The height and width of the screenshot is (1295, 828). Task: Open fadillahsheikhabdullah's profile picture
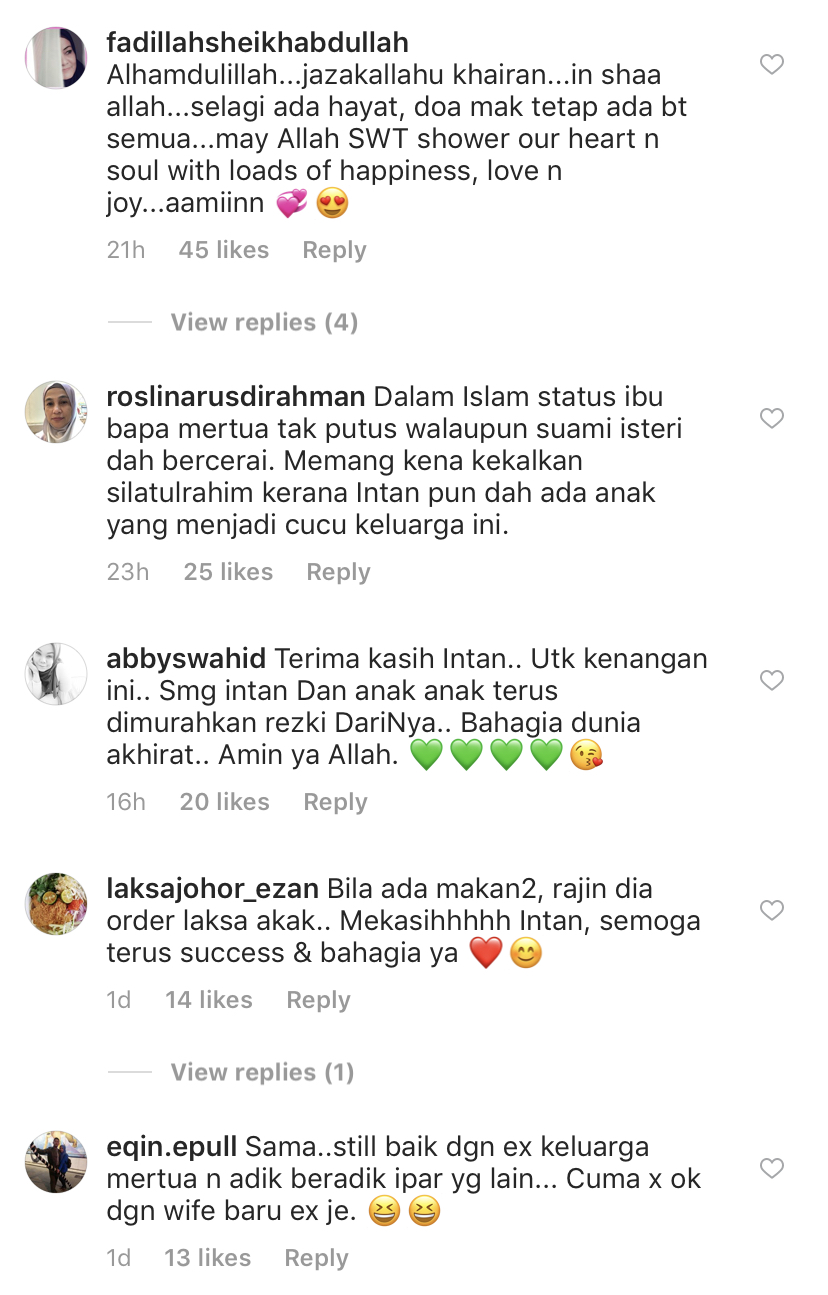[x=56, y=58]
